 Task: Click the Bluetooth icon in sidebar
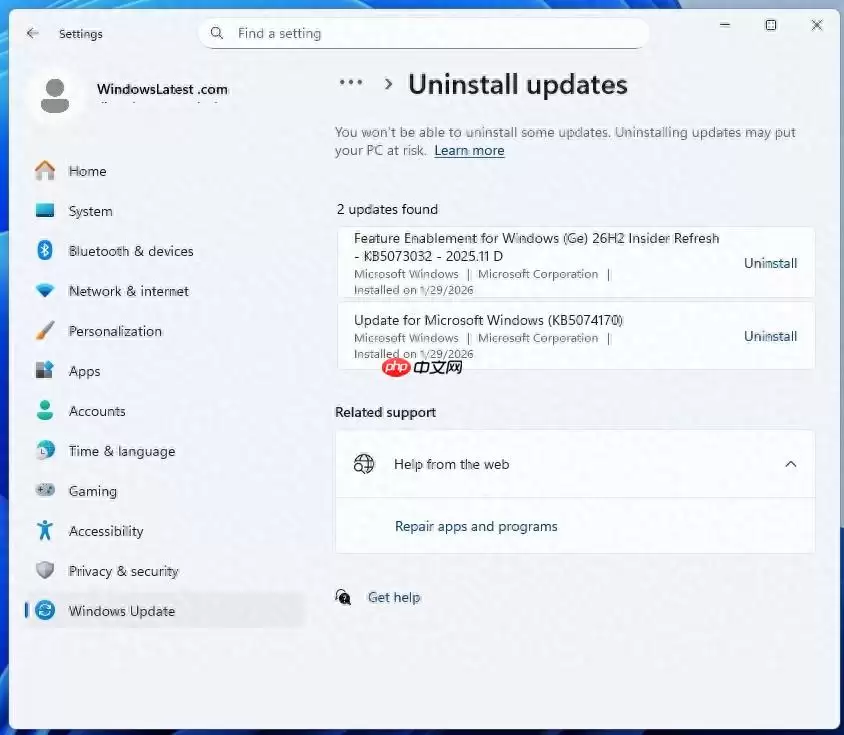pyautogui.click(x=45, y=250)
